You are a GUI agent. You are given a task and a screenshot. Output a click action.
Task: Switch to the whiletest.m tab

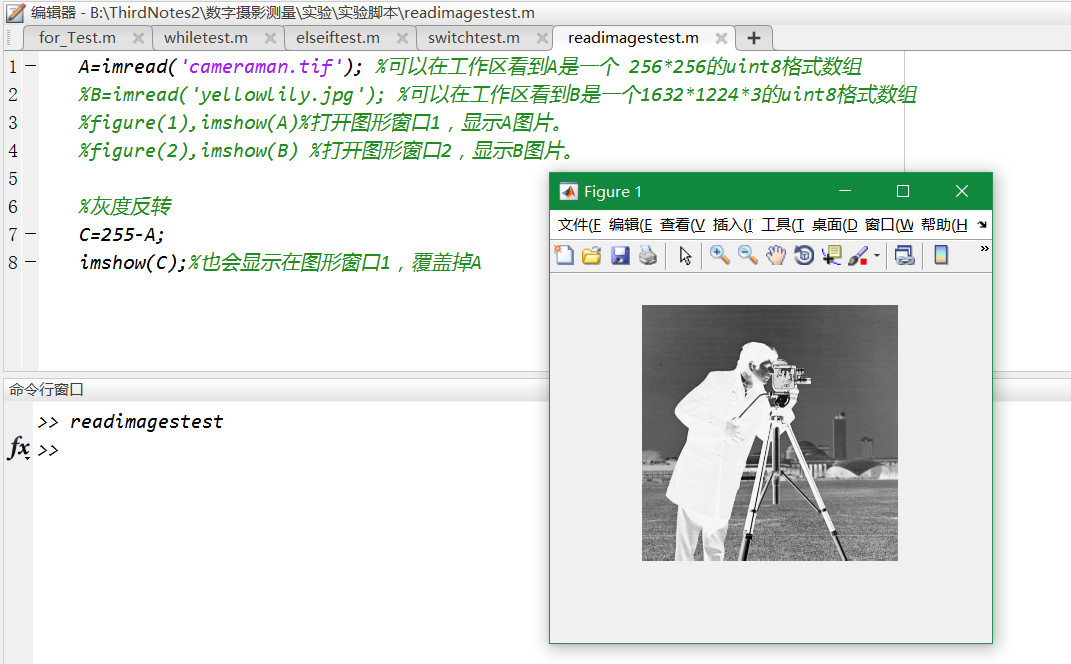[x=206, y=38]
